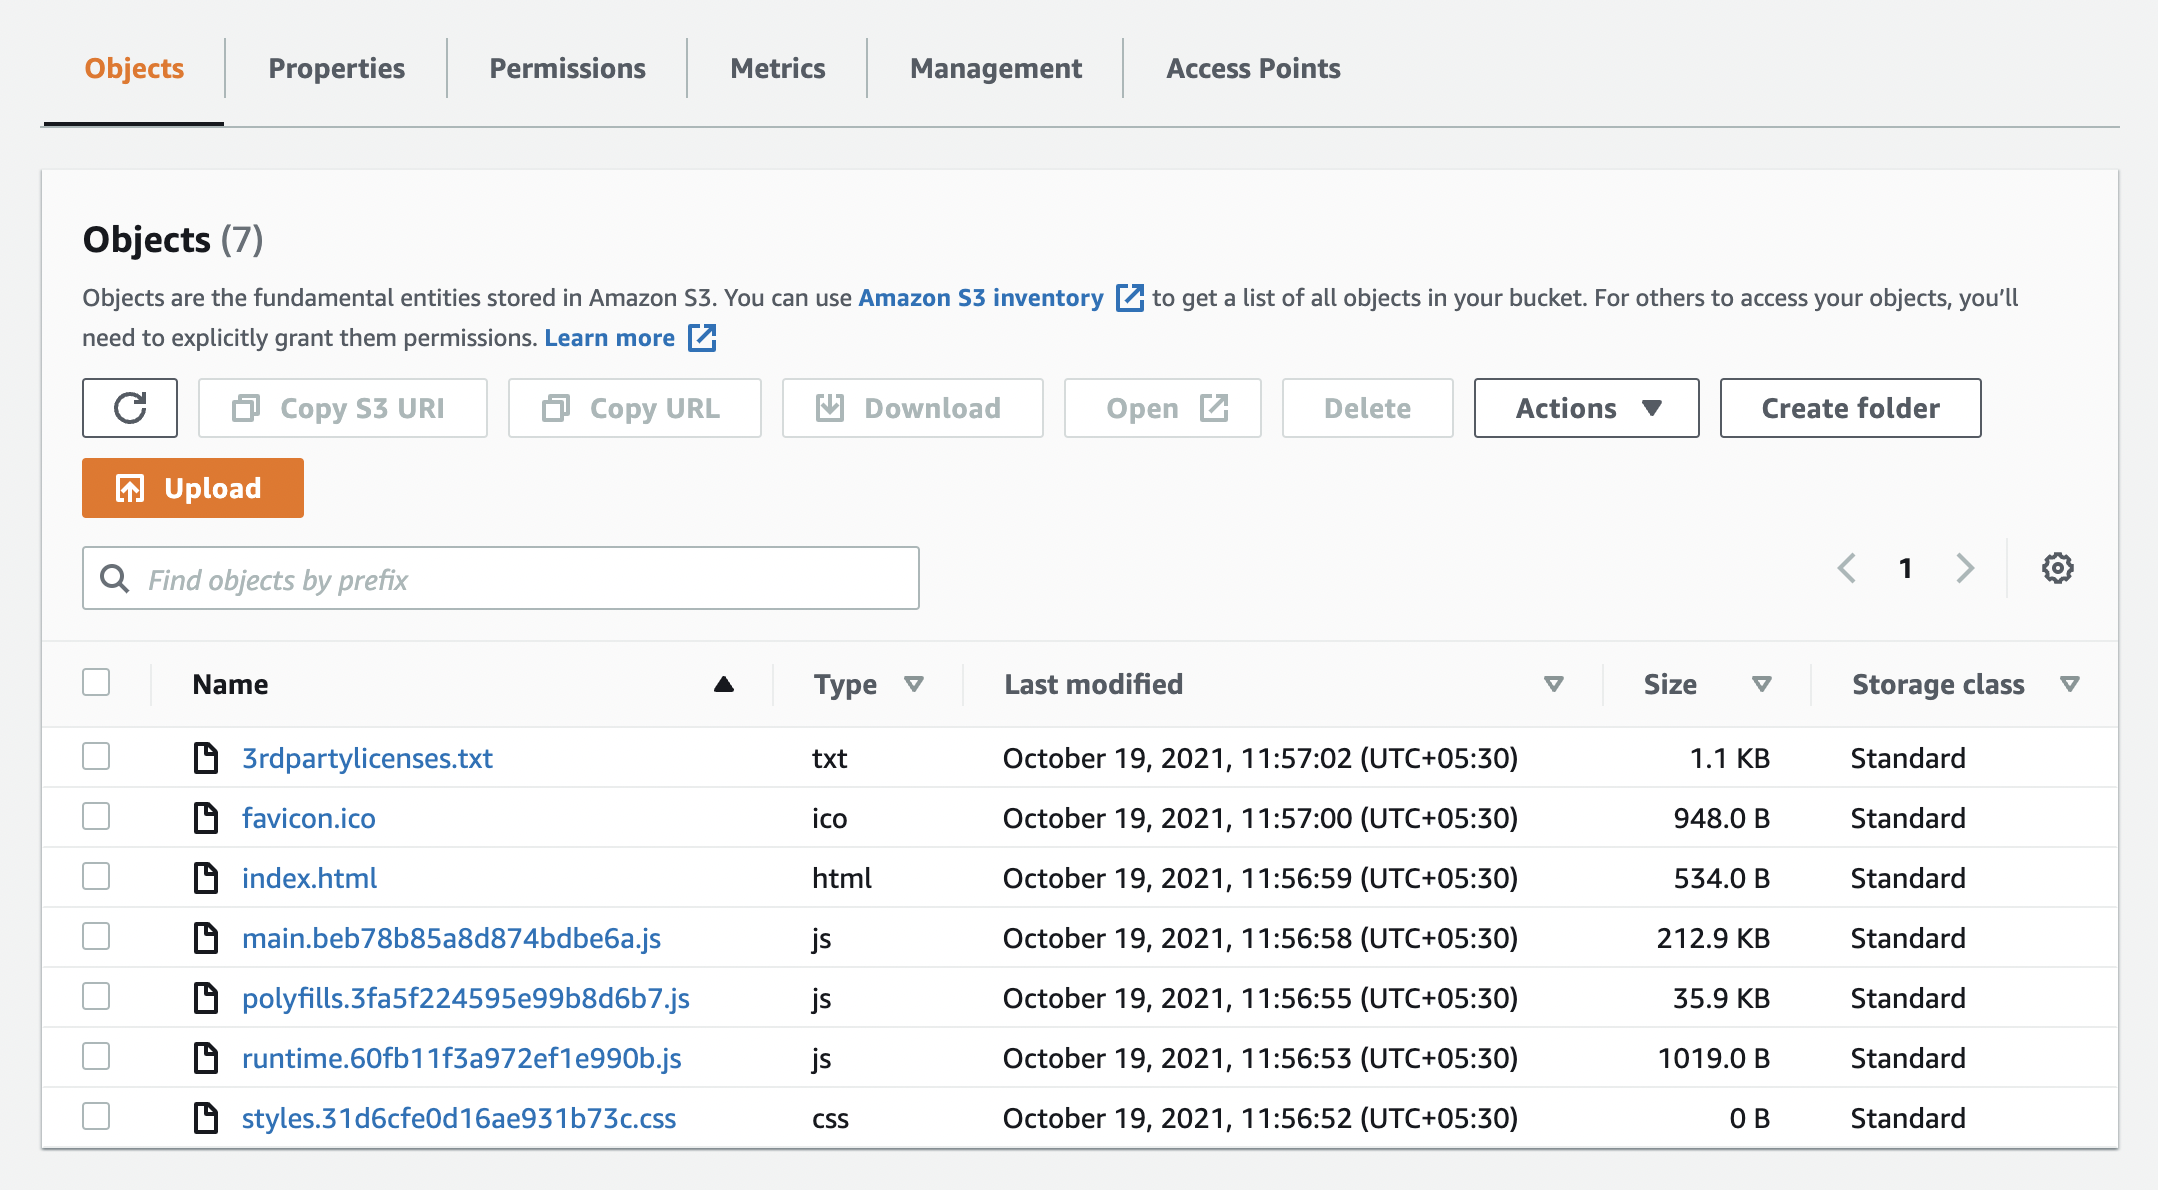Click the Delete button

pyautogui.click(x=1368, y=408)
